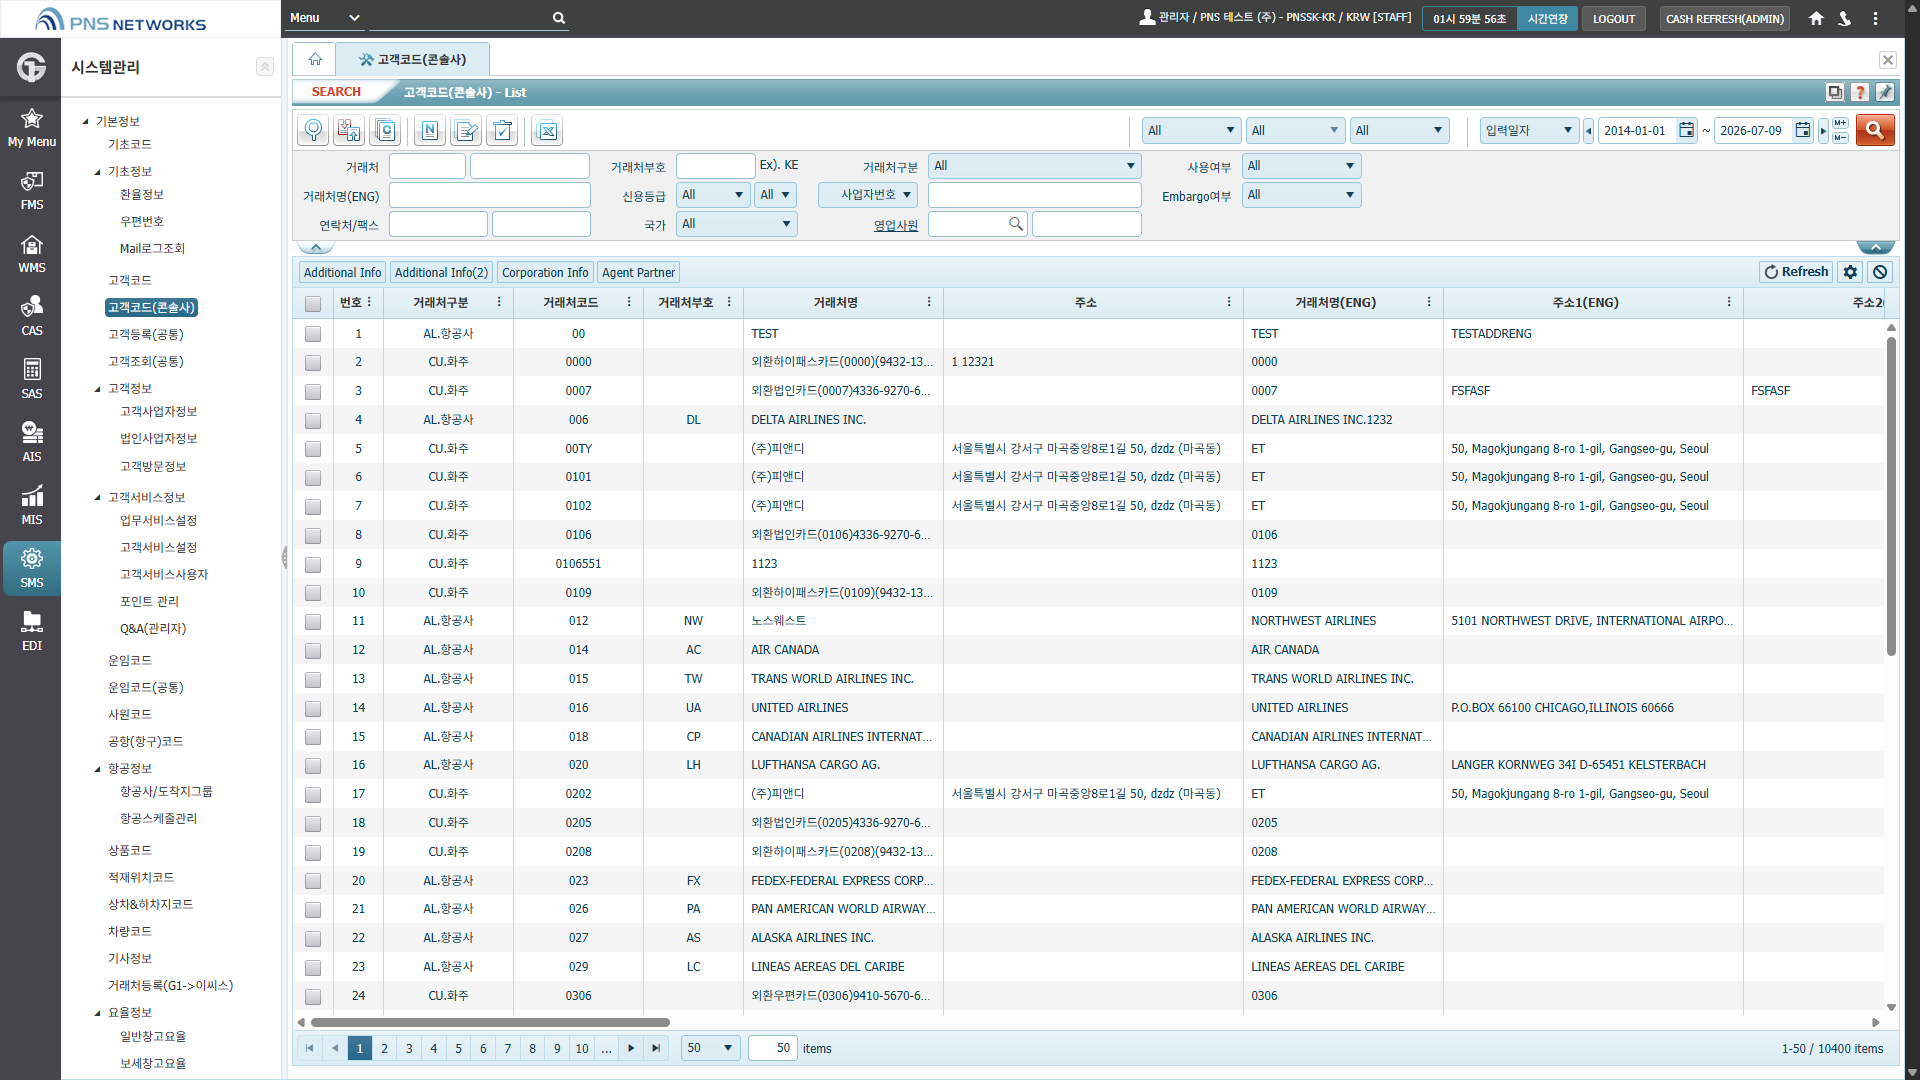Screen dimensions: 1920x1080
Task: Open the 사용여부 dropdown
Action: [1301, 166]
